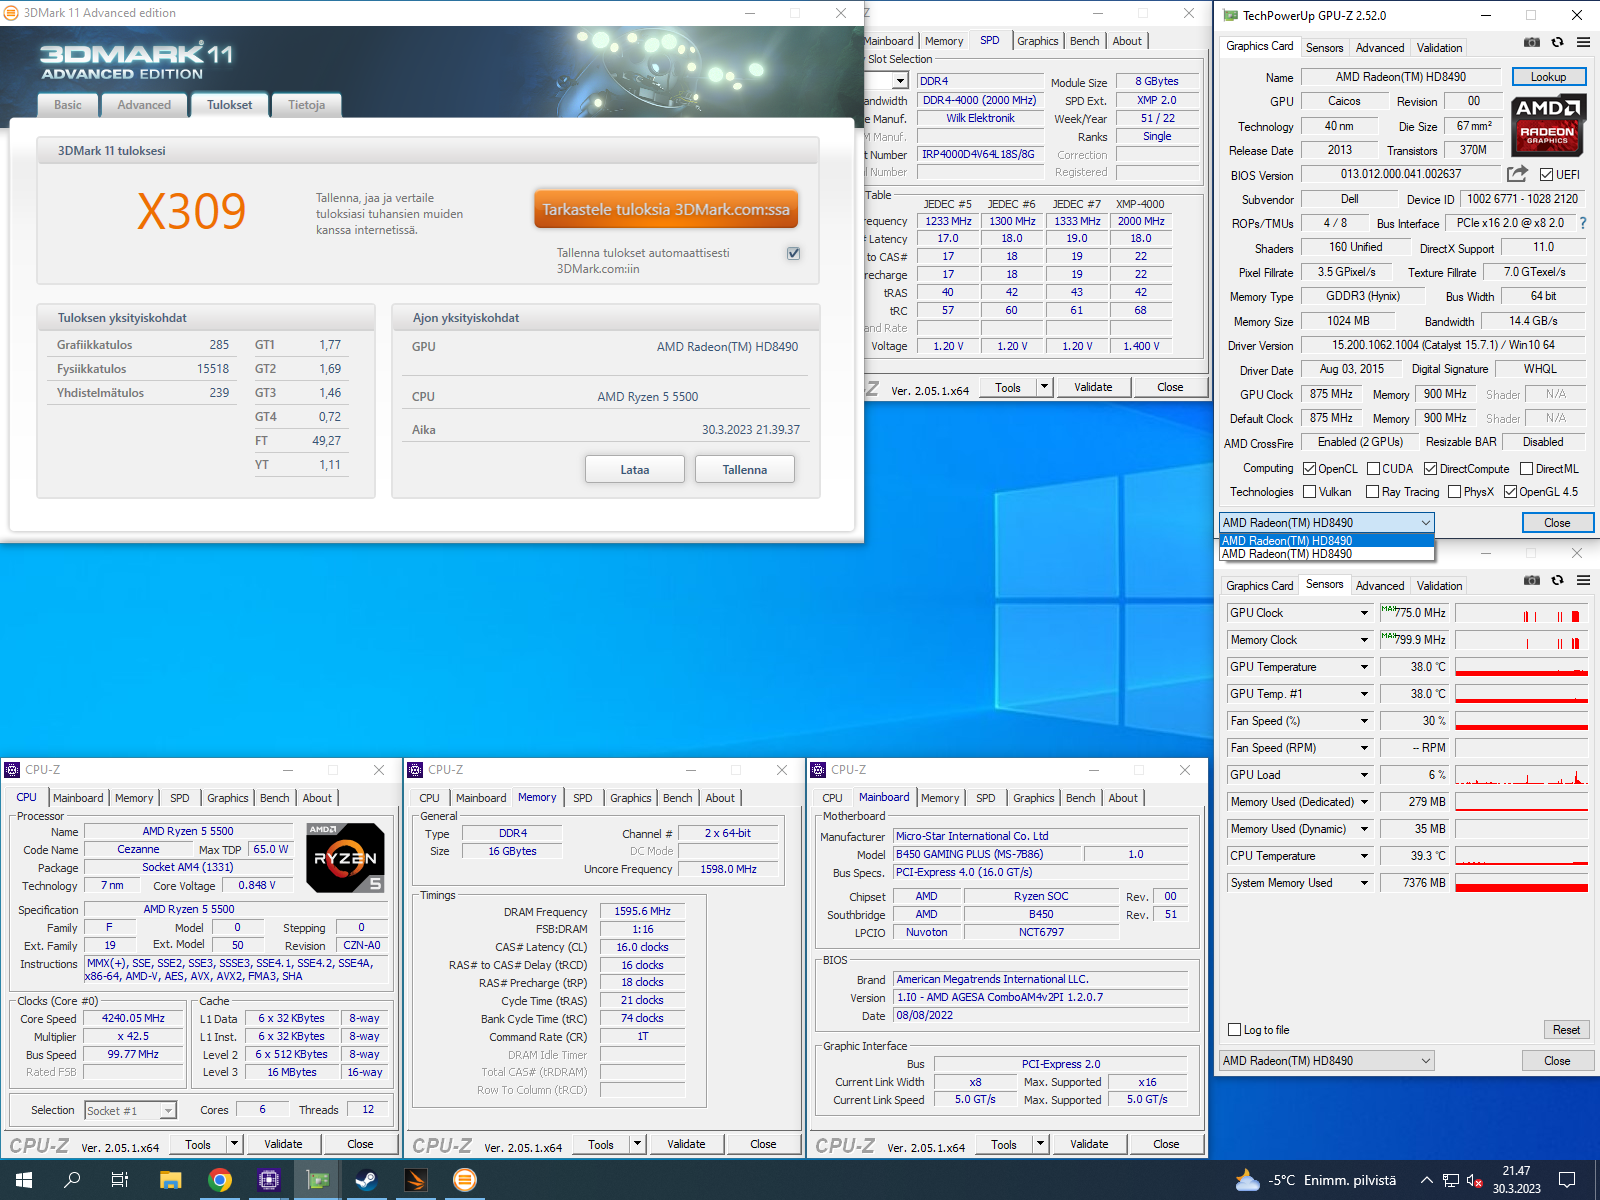This screenshot has width=1600, height=1200.
Task: Open the System Memory Used sensor dropdown
Action: (1364, 883)
